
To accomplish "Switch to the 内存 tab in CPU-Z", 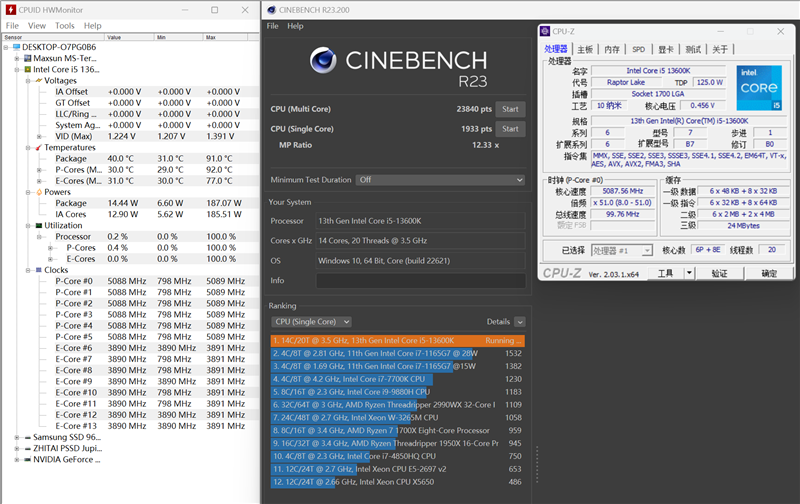I will click(x=612, y=49).
